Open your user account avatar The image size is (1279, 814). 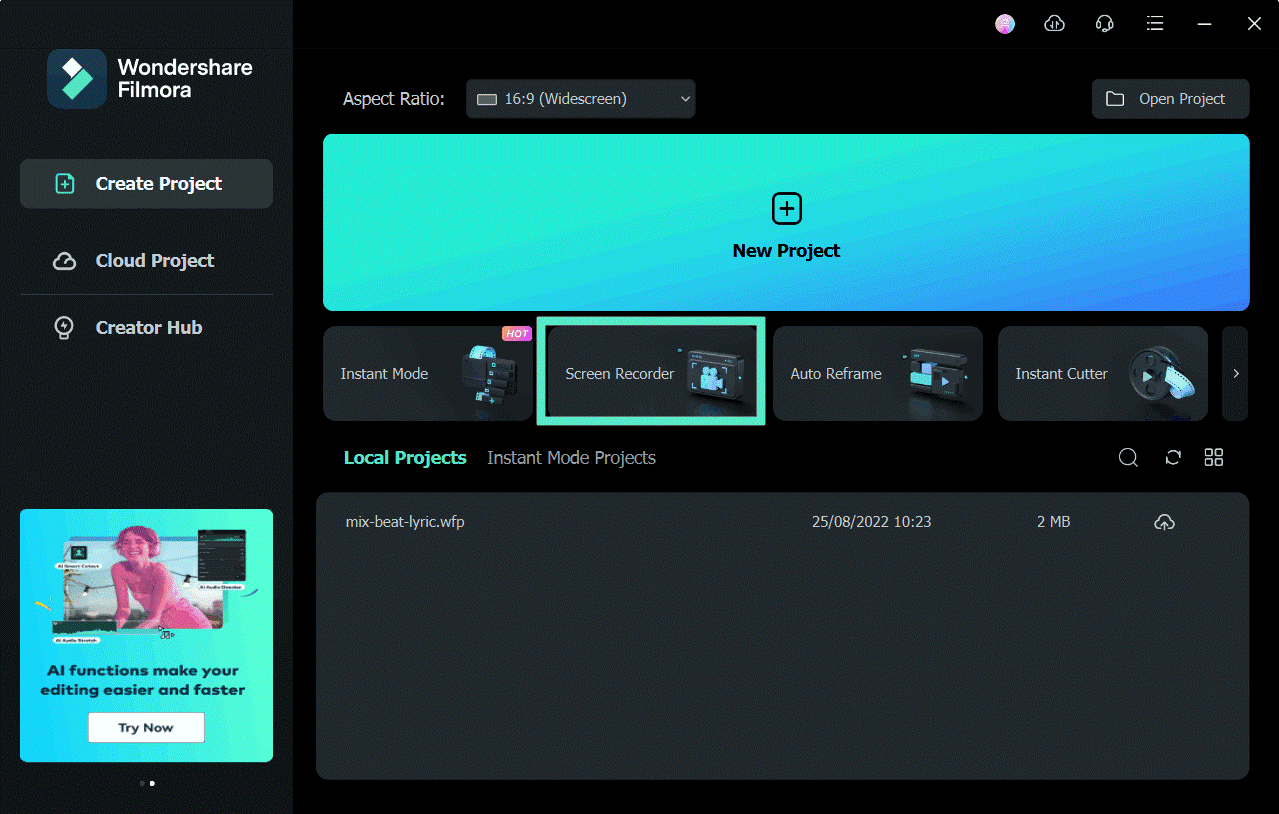[1004, 23]
